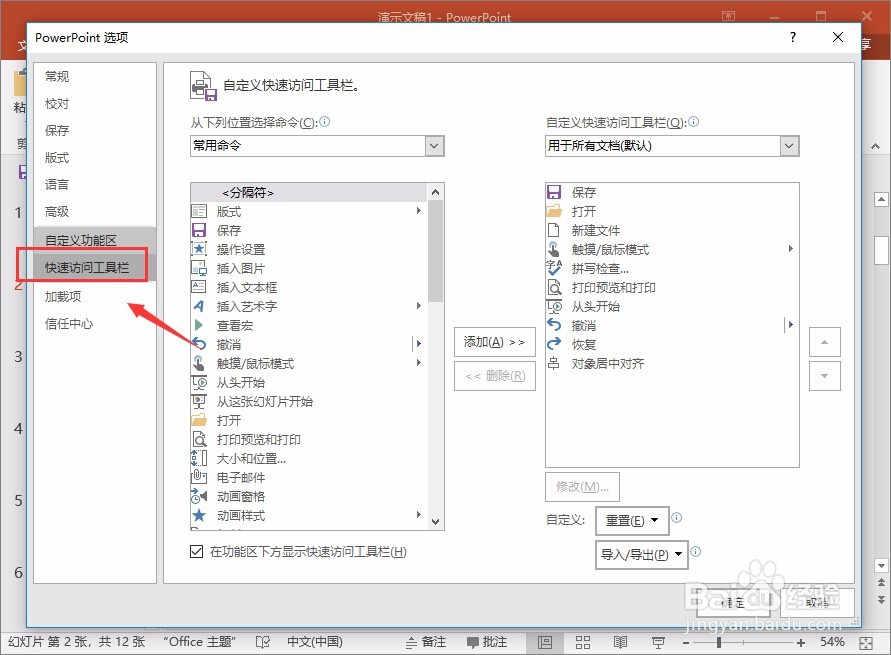Select the <分隔符> separator entry

[309, 193]
